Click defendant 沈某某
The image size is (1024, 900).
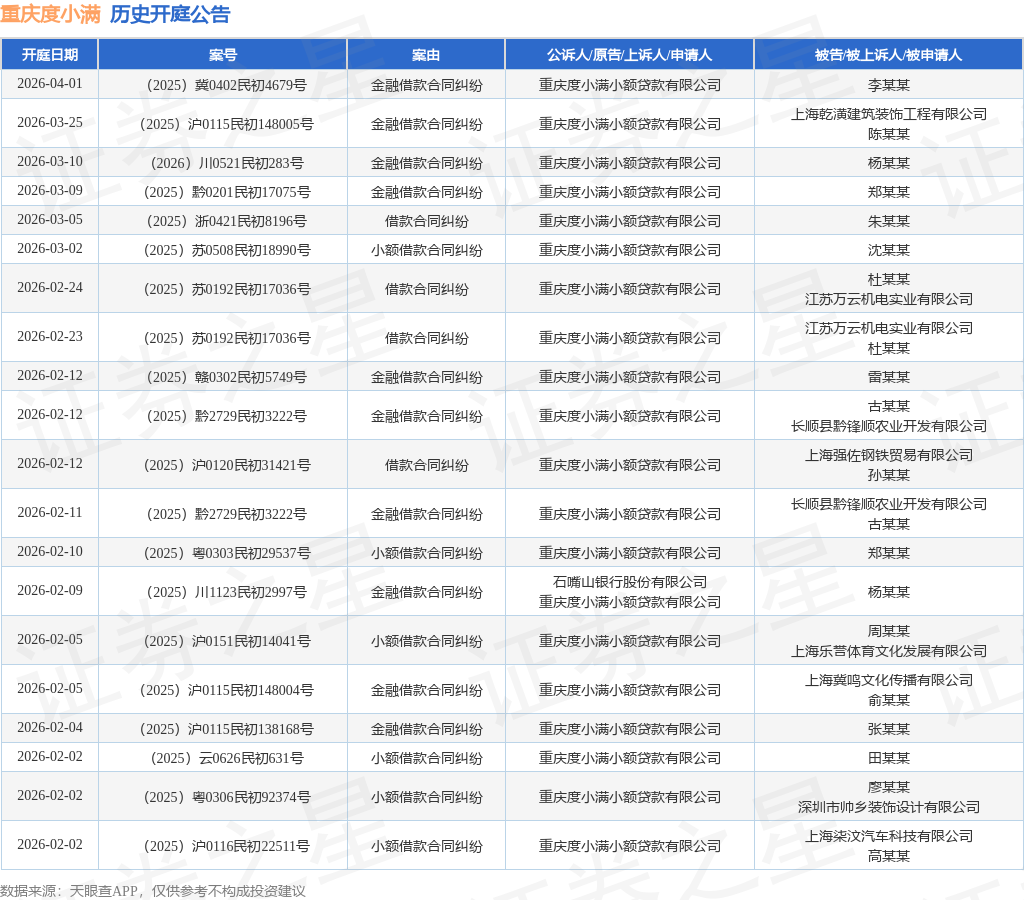tap(888, 250)
